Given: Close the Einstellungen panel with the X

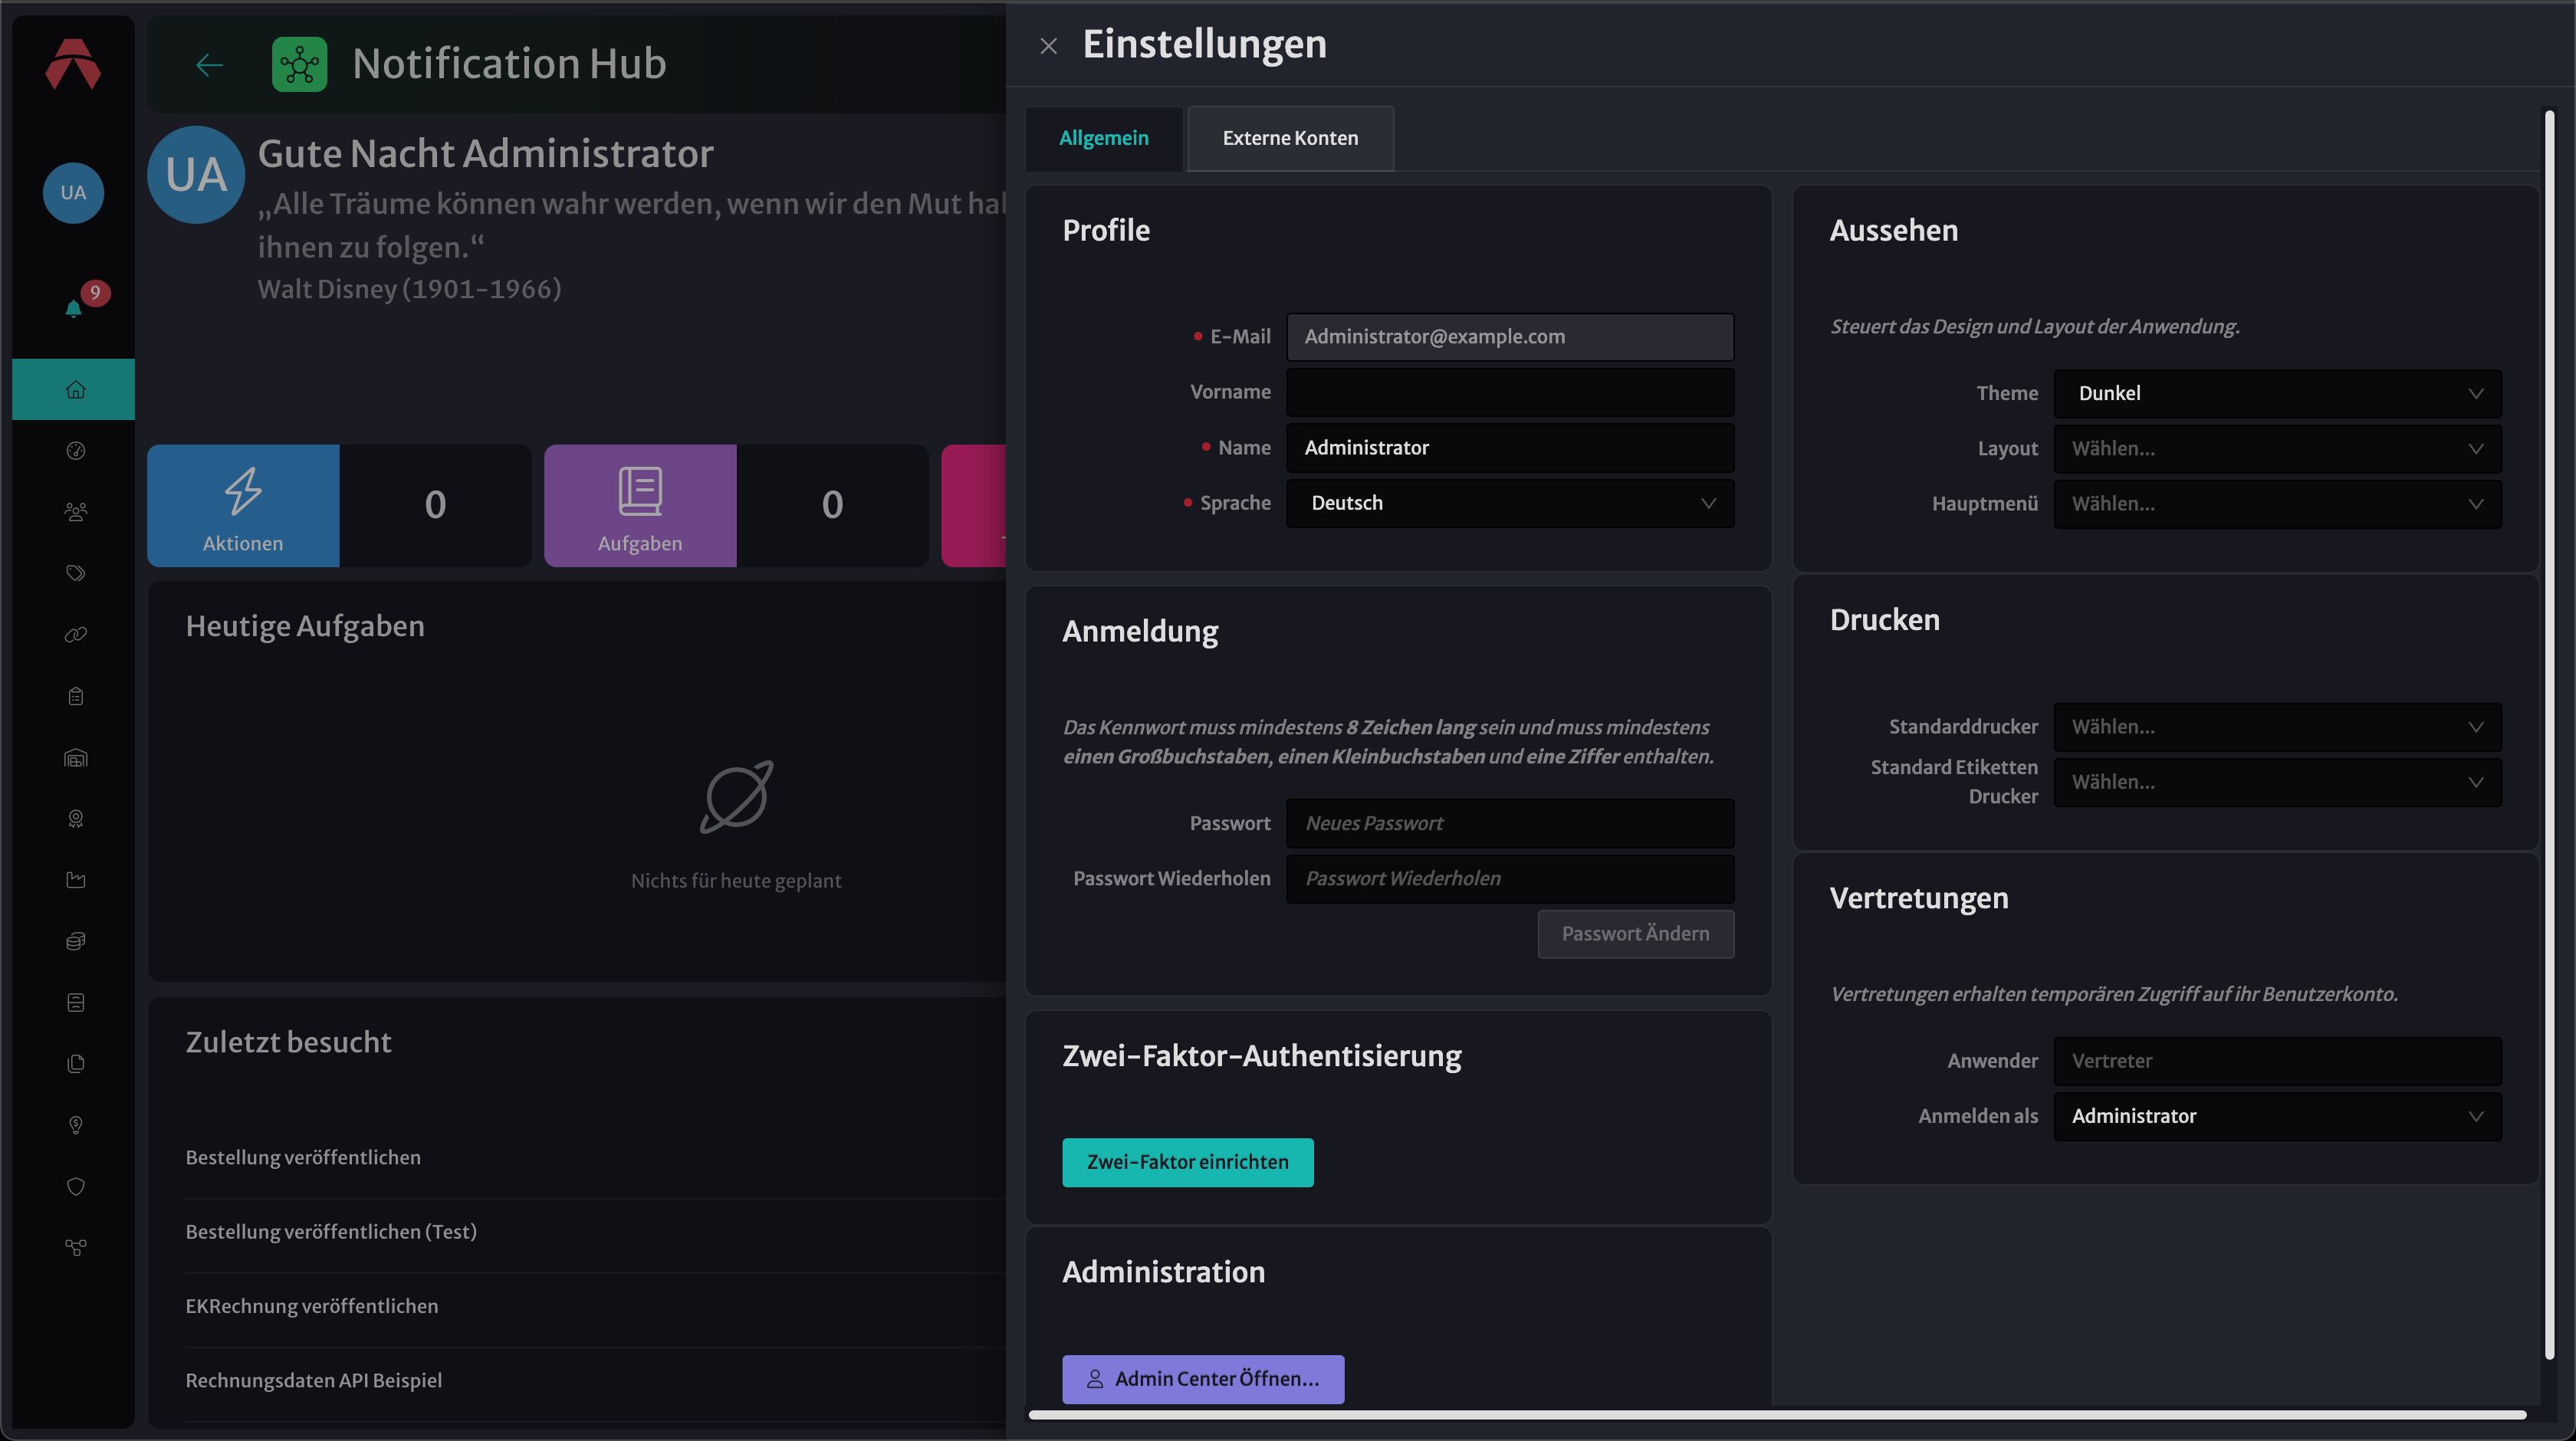Looking at the screenshot, I should click(1048, 46).
